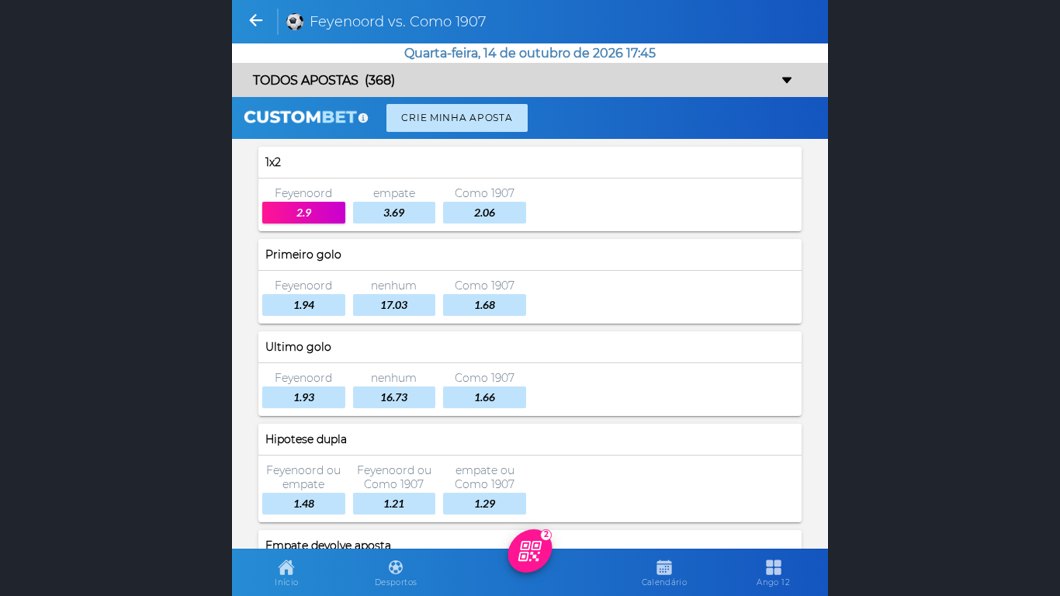
Task: Click the match date Quarta-feira 14 de outubro
Action: 530,53
